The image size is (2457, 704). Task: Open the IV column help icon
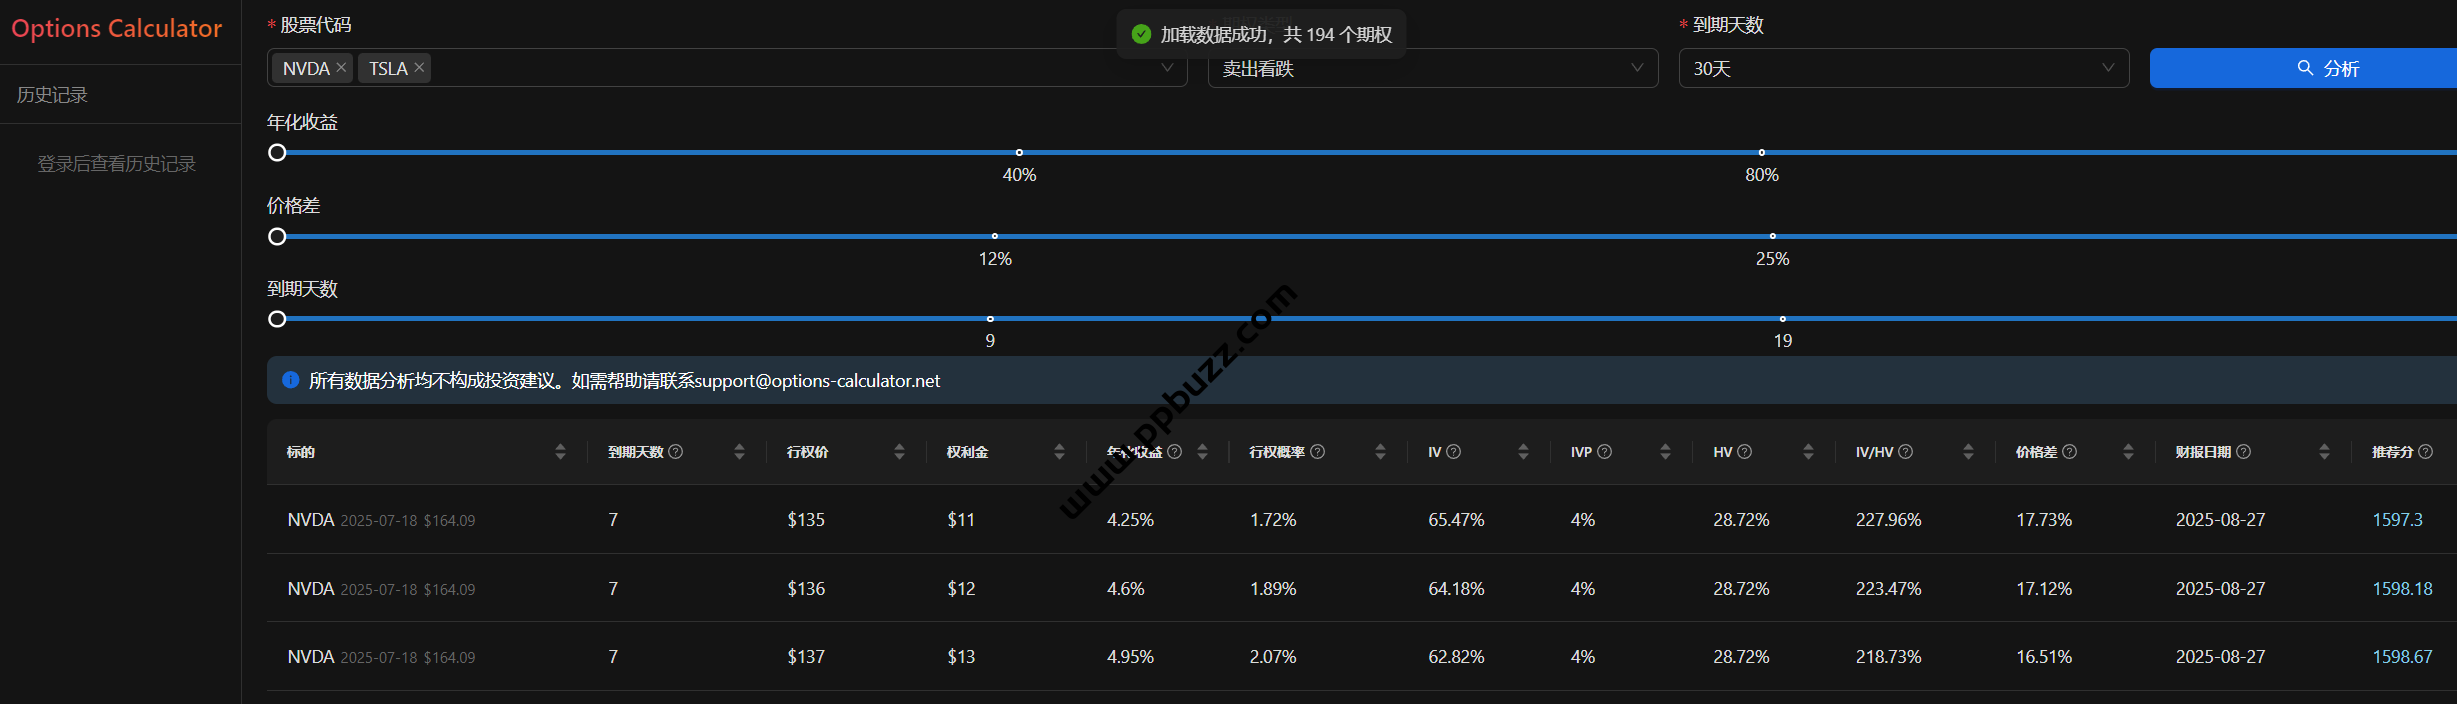tap(1454, 452)
